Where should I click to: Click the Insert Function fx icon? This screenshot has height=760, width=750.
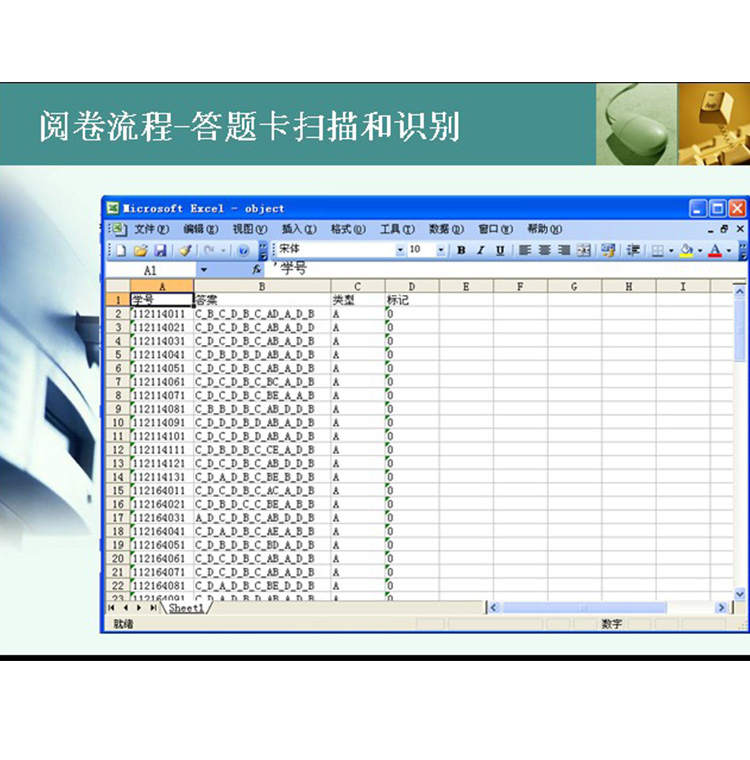point(257,269)
